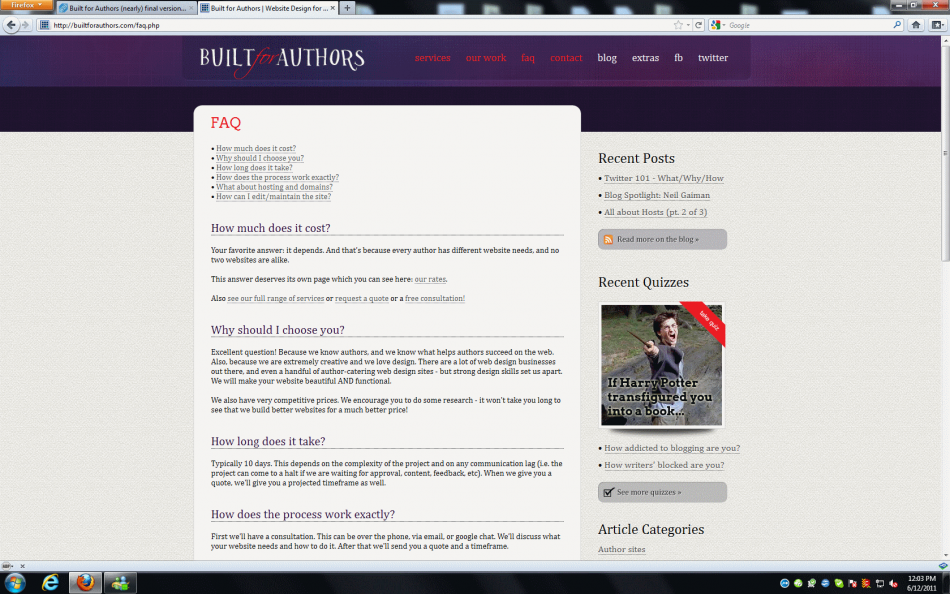Click the Windows Start orb

[15, 582]
